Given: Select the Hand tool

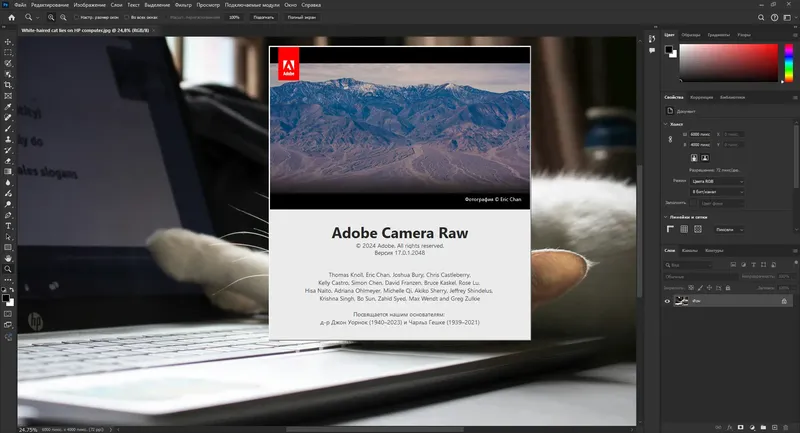Looking at the screenshot, I should (8, 258).
